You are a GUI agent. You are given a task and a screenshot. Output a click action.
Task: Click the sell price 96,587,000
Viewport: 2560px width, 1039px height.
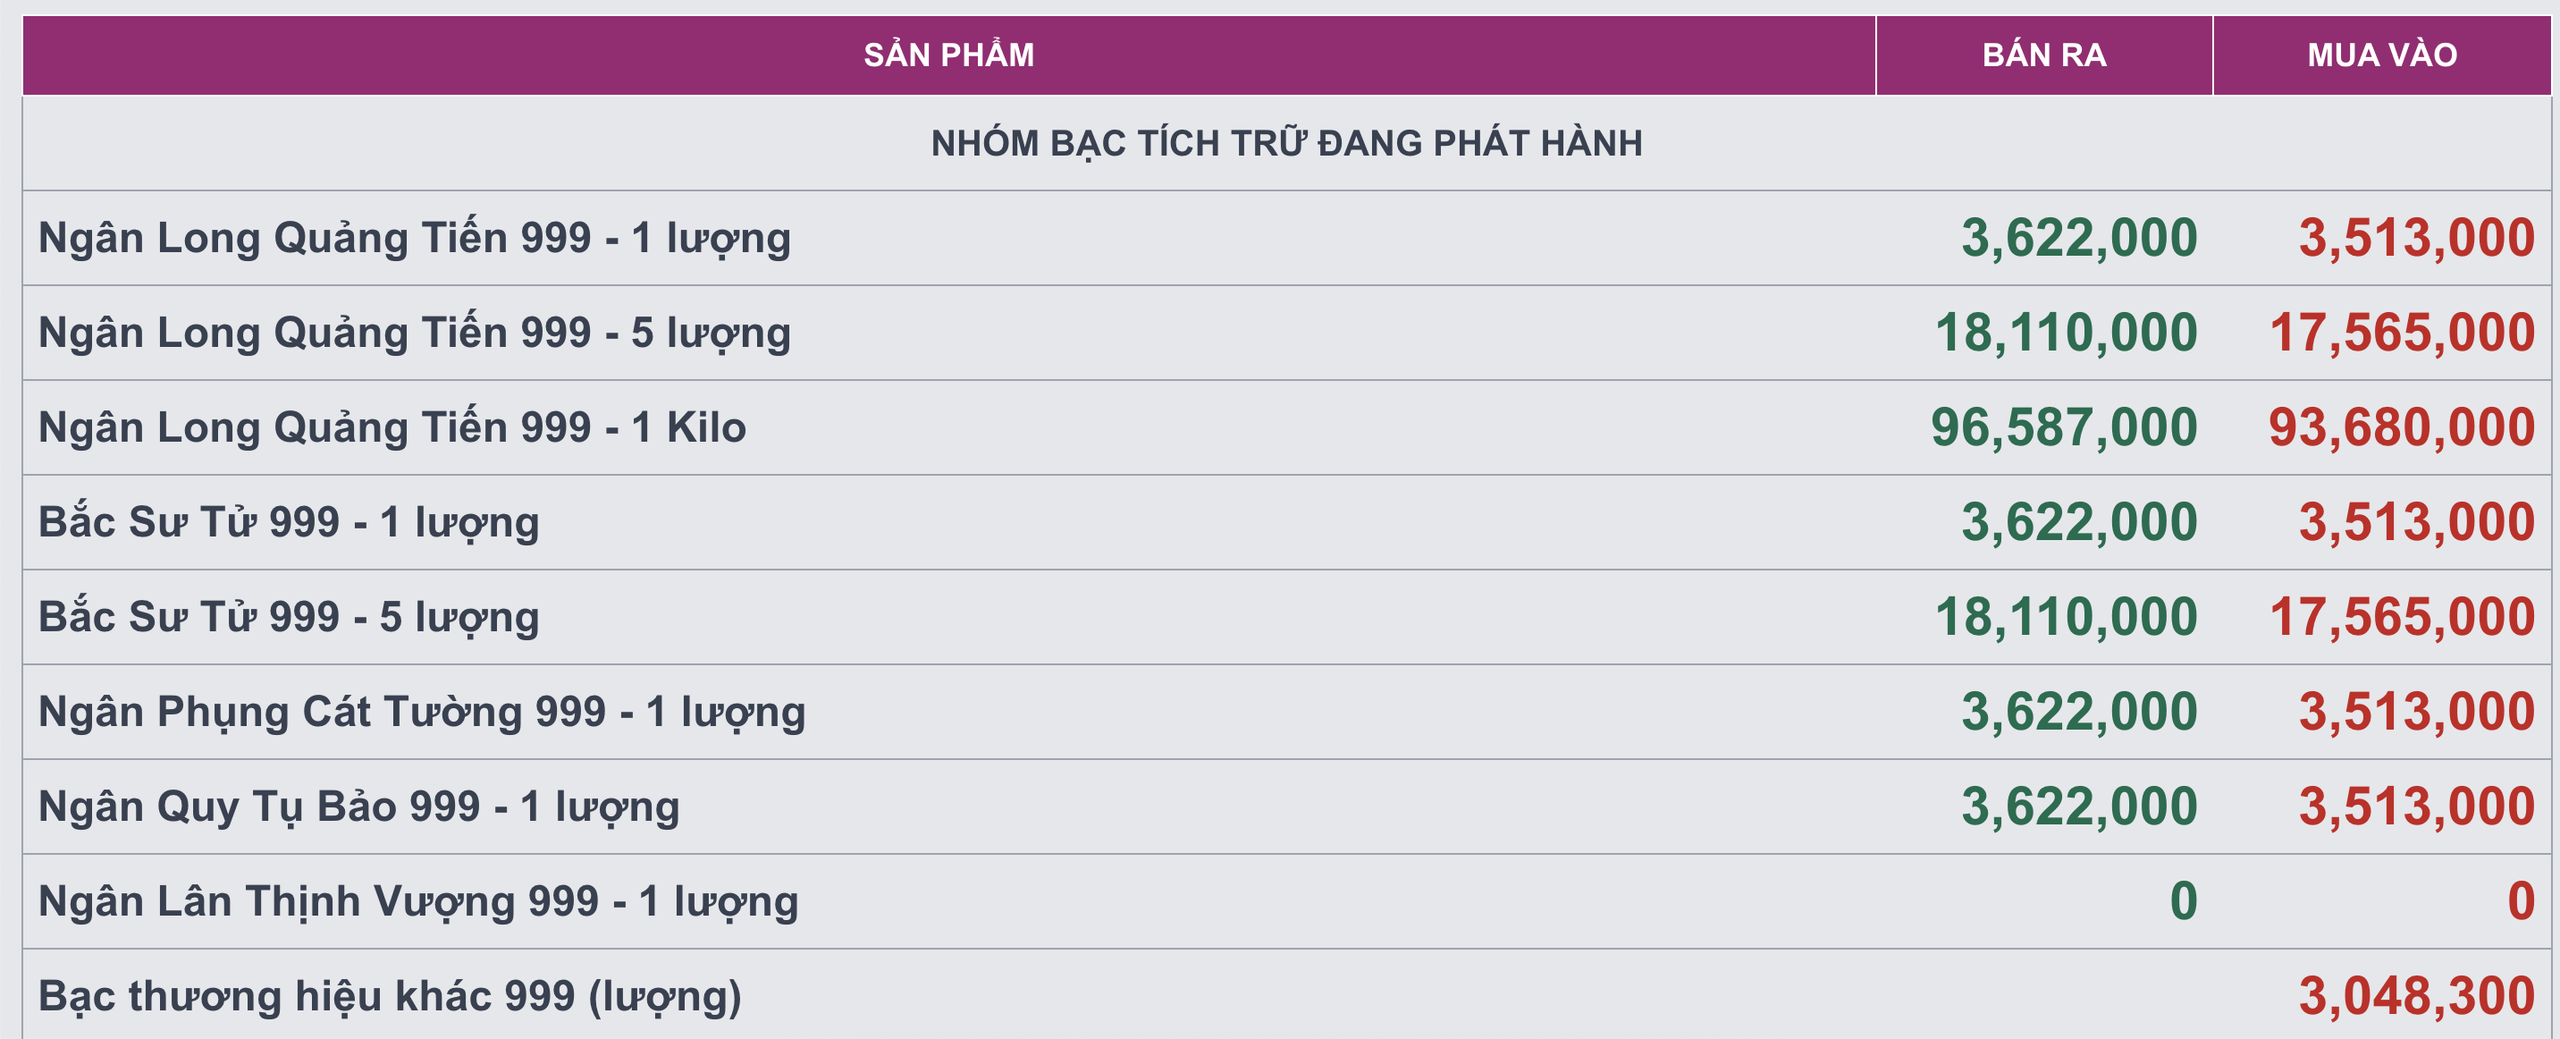point(2064,428)
